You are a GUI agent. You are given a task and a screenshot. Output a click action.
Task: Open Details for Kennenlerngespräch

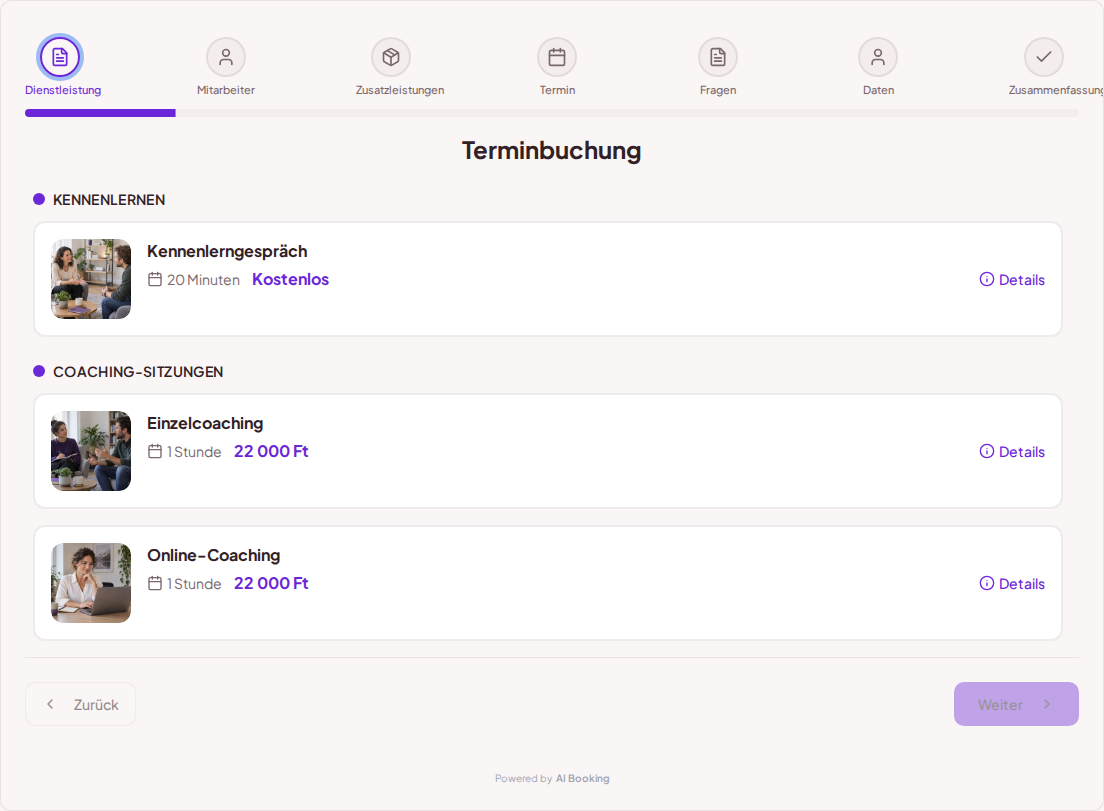click(x=1012, y=279)
